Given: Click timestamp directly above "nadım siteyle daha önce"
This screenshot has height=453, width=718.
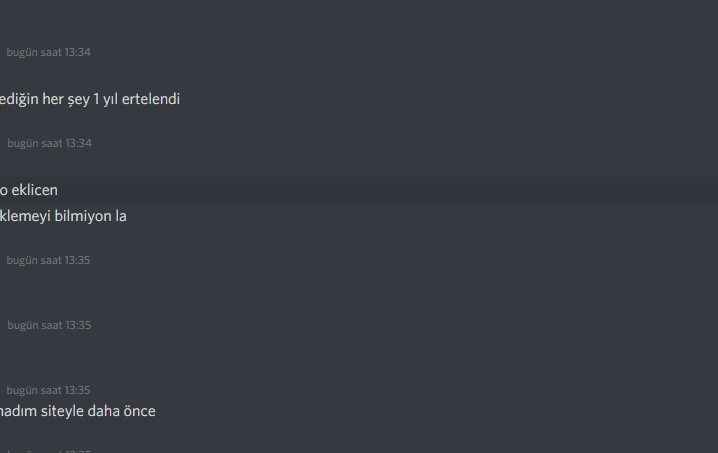Looking at the screenshot, I should pyautogui.click(x=48, y=390).
